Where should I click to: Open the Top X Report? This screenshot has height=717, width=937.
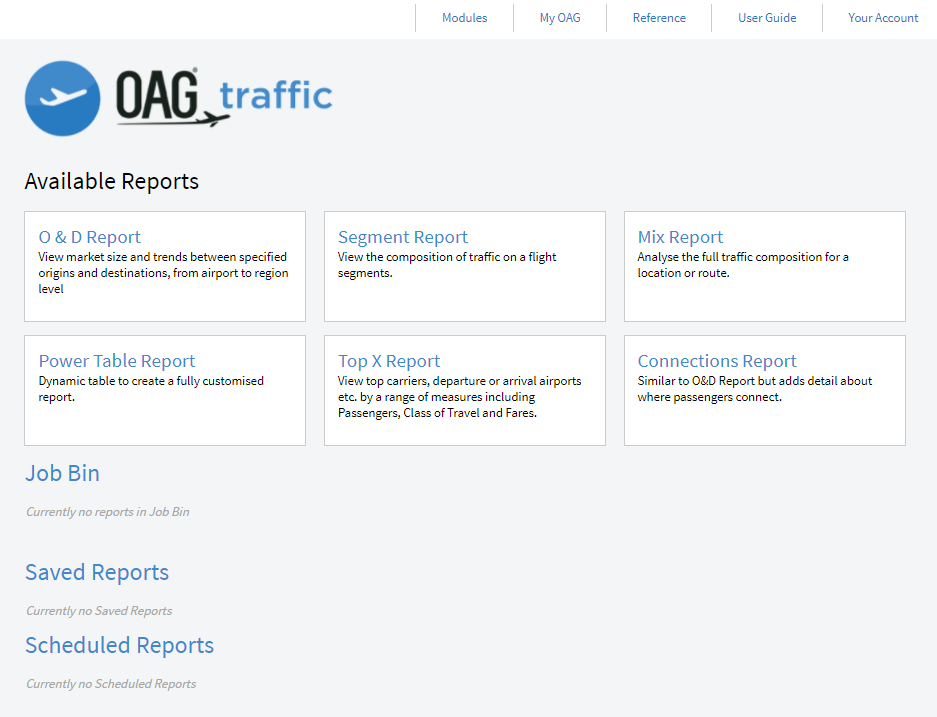(389, 361)
